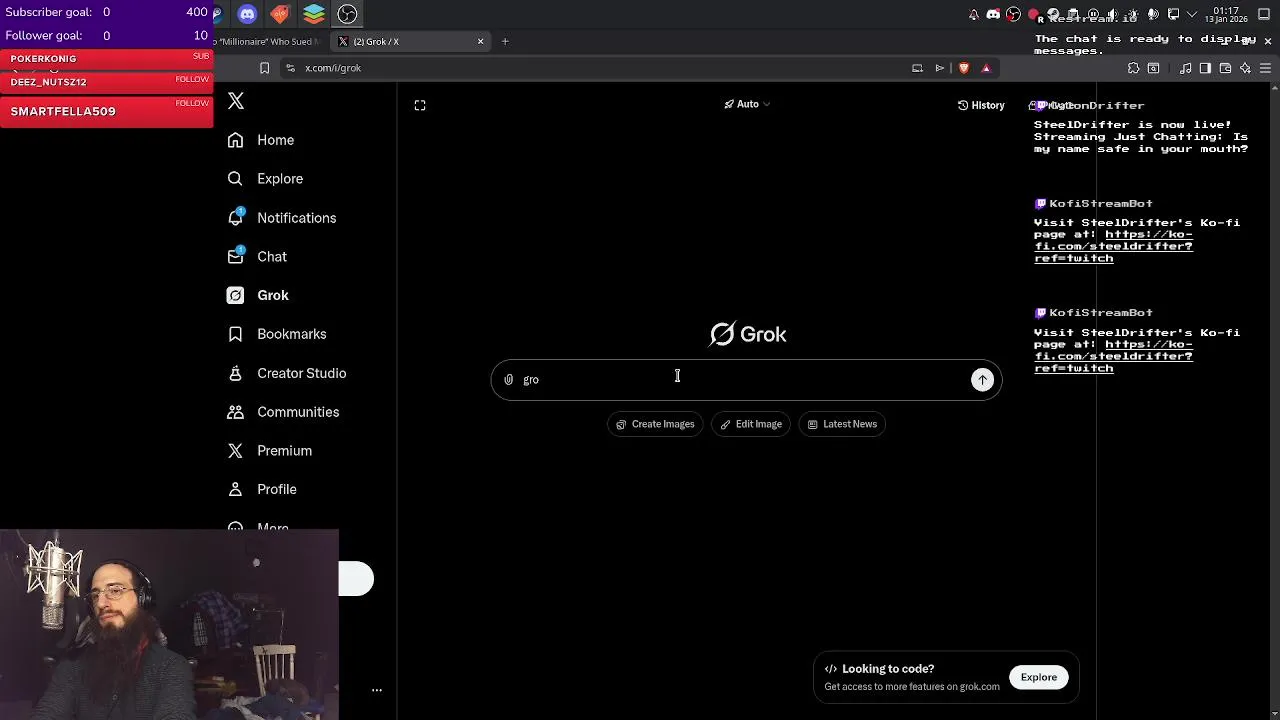Open Premium in the sidebar
Viewport: 1280px width, 720px height.
[x=270, y=451]
